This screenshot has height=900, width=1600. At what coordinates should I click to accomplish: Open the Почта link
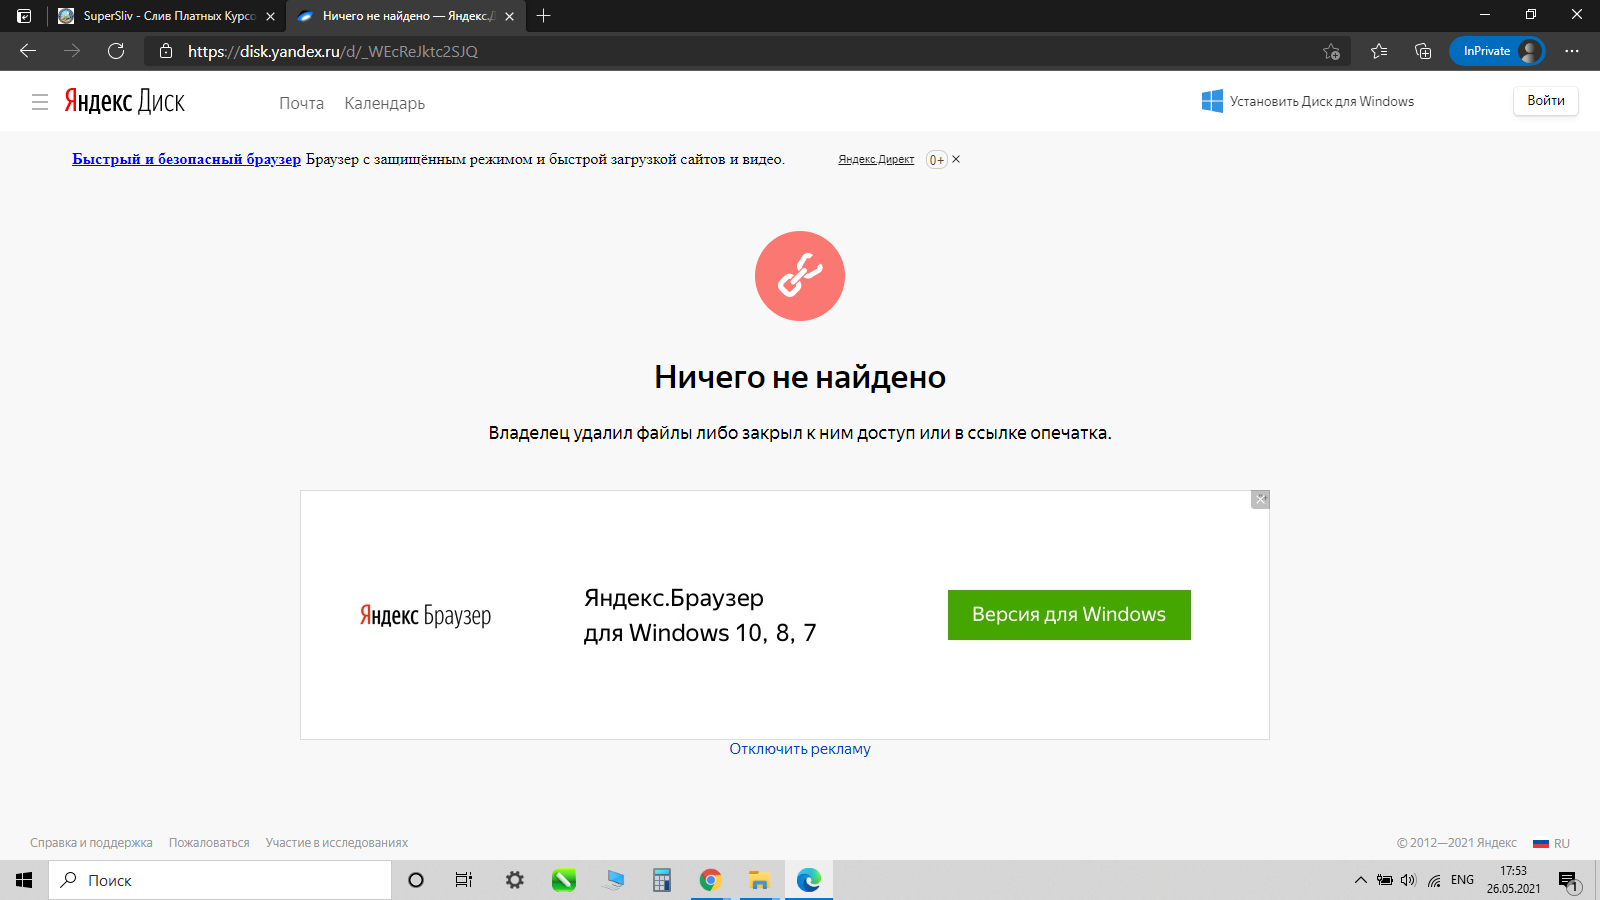(x=301, y=103)
